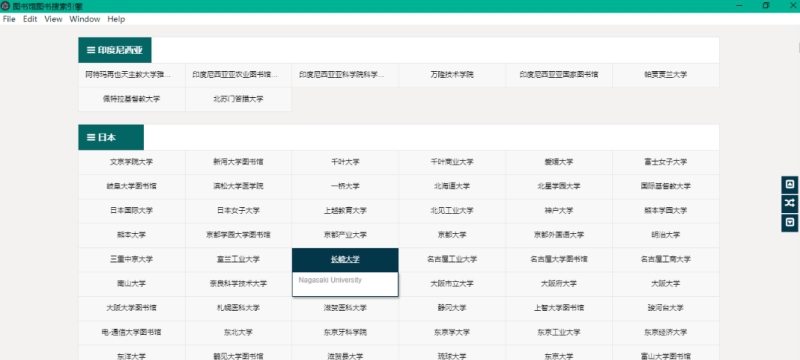Select 京都外国语大学
800x360 pixels.
click(x=559, y=235)
